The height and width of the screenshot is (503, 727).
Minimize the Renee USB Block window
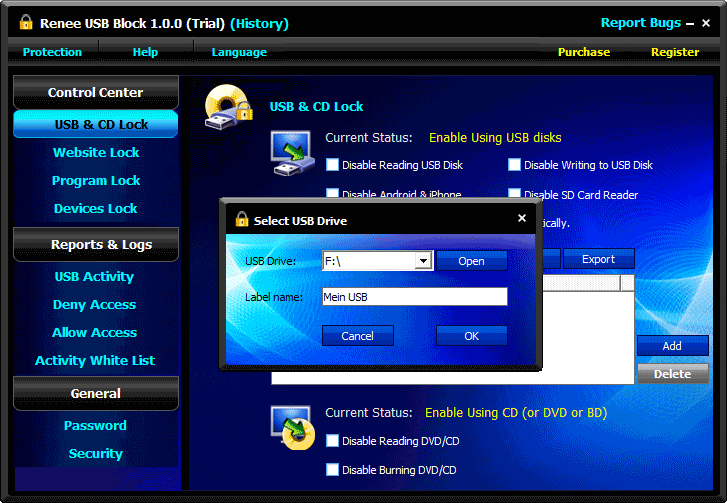[x=690, y=24]
